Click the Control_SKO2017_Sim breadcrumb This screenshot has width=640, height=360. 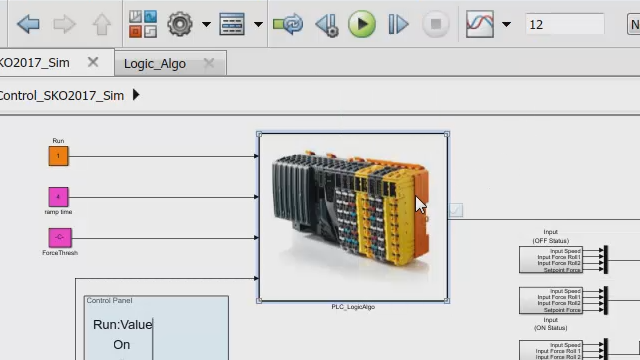61,96
